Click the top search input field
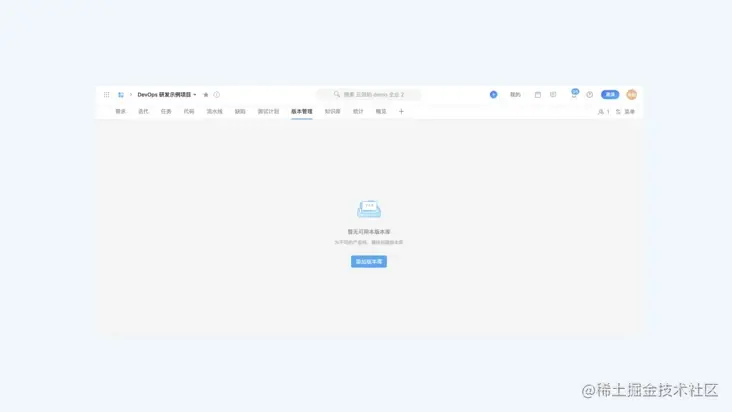Screen dimensions: 732x412 [369, 95]
